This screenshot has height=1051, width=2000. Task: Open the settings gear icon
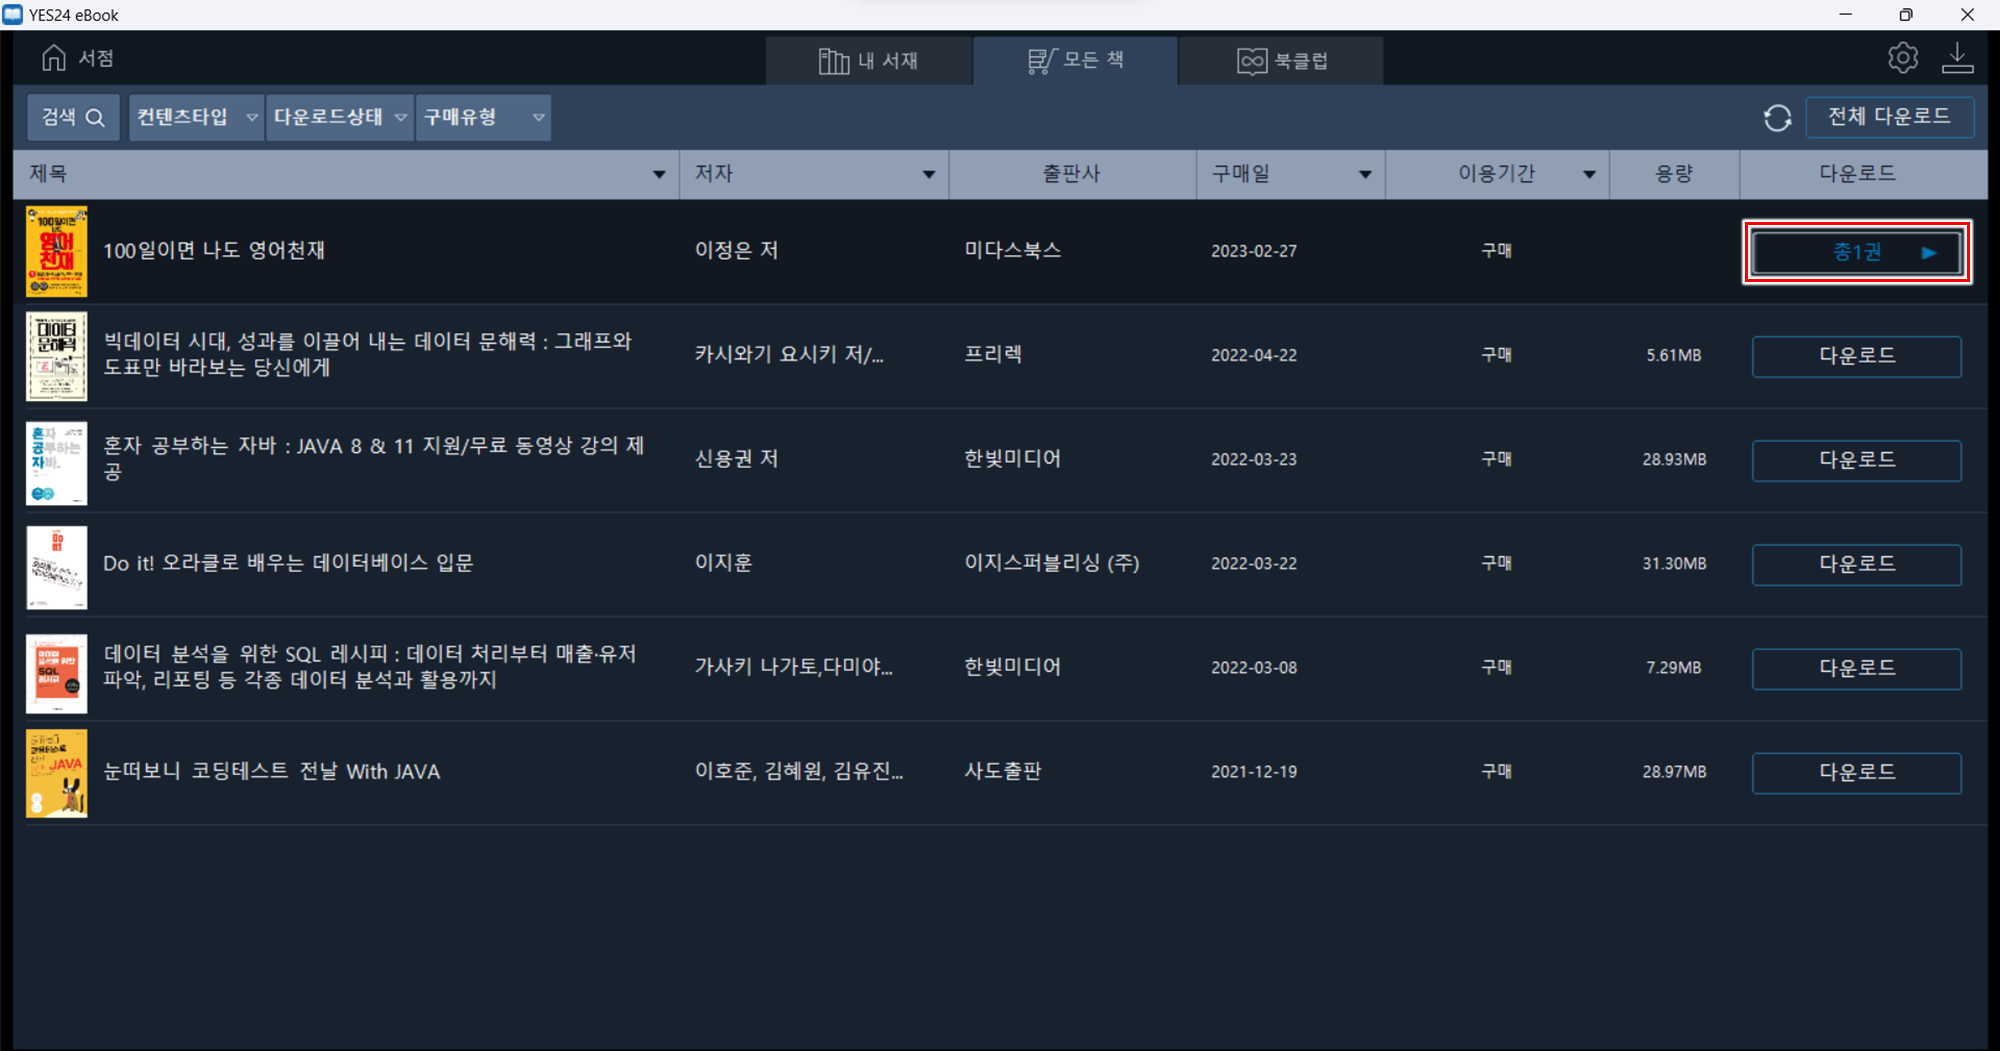tap(1903, 58)
